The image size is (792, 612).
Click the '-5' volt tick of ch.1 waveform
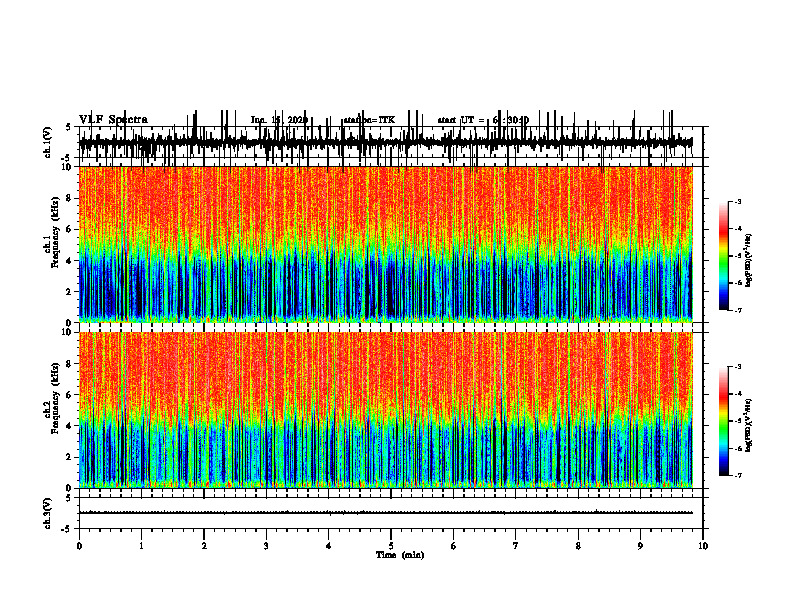point(67,158)
